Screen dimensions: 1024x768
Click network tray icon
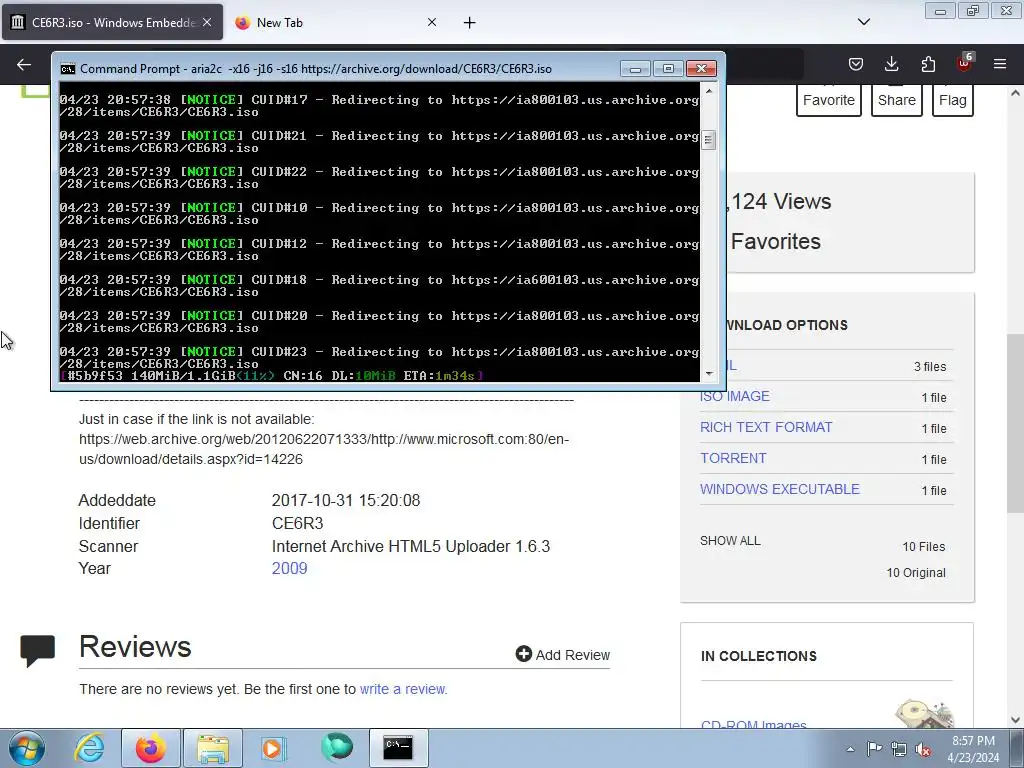click(x=899, y=749)
